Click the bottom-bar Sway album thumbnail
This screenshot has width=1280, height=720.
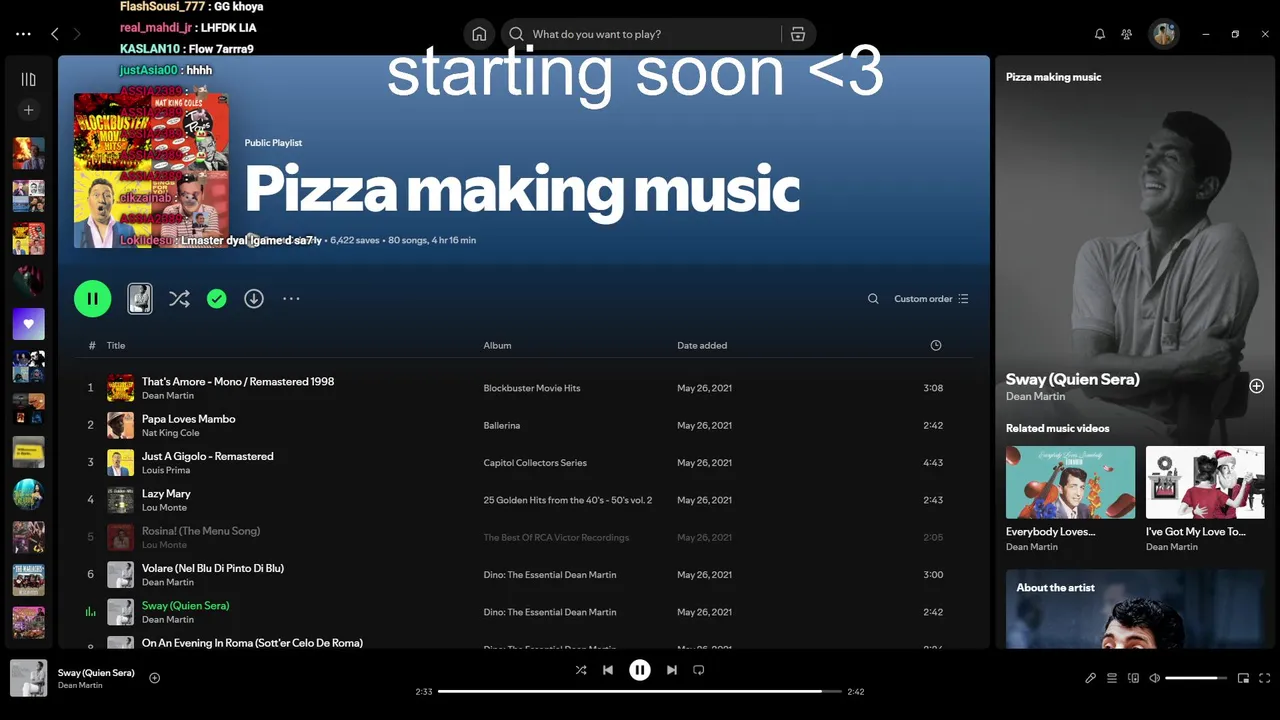pyautogui.click(x=28, y=678)
